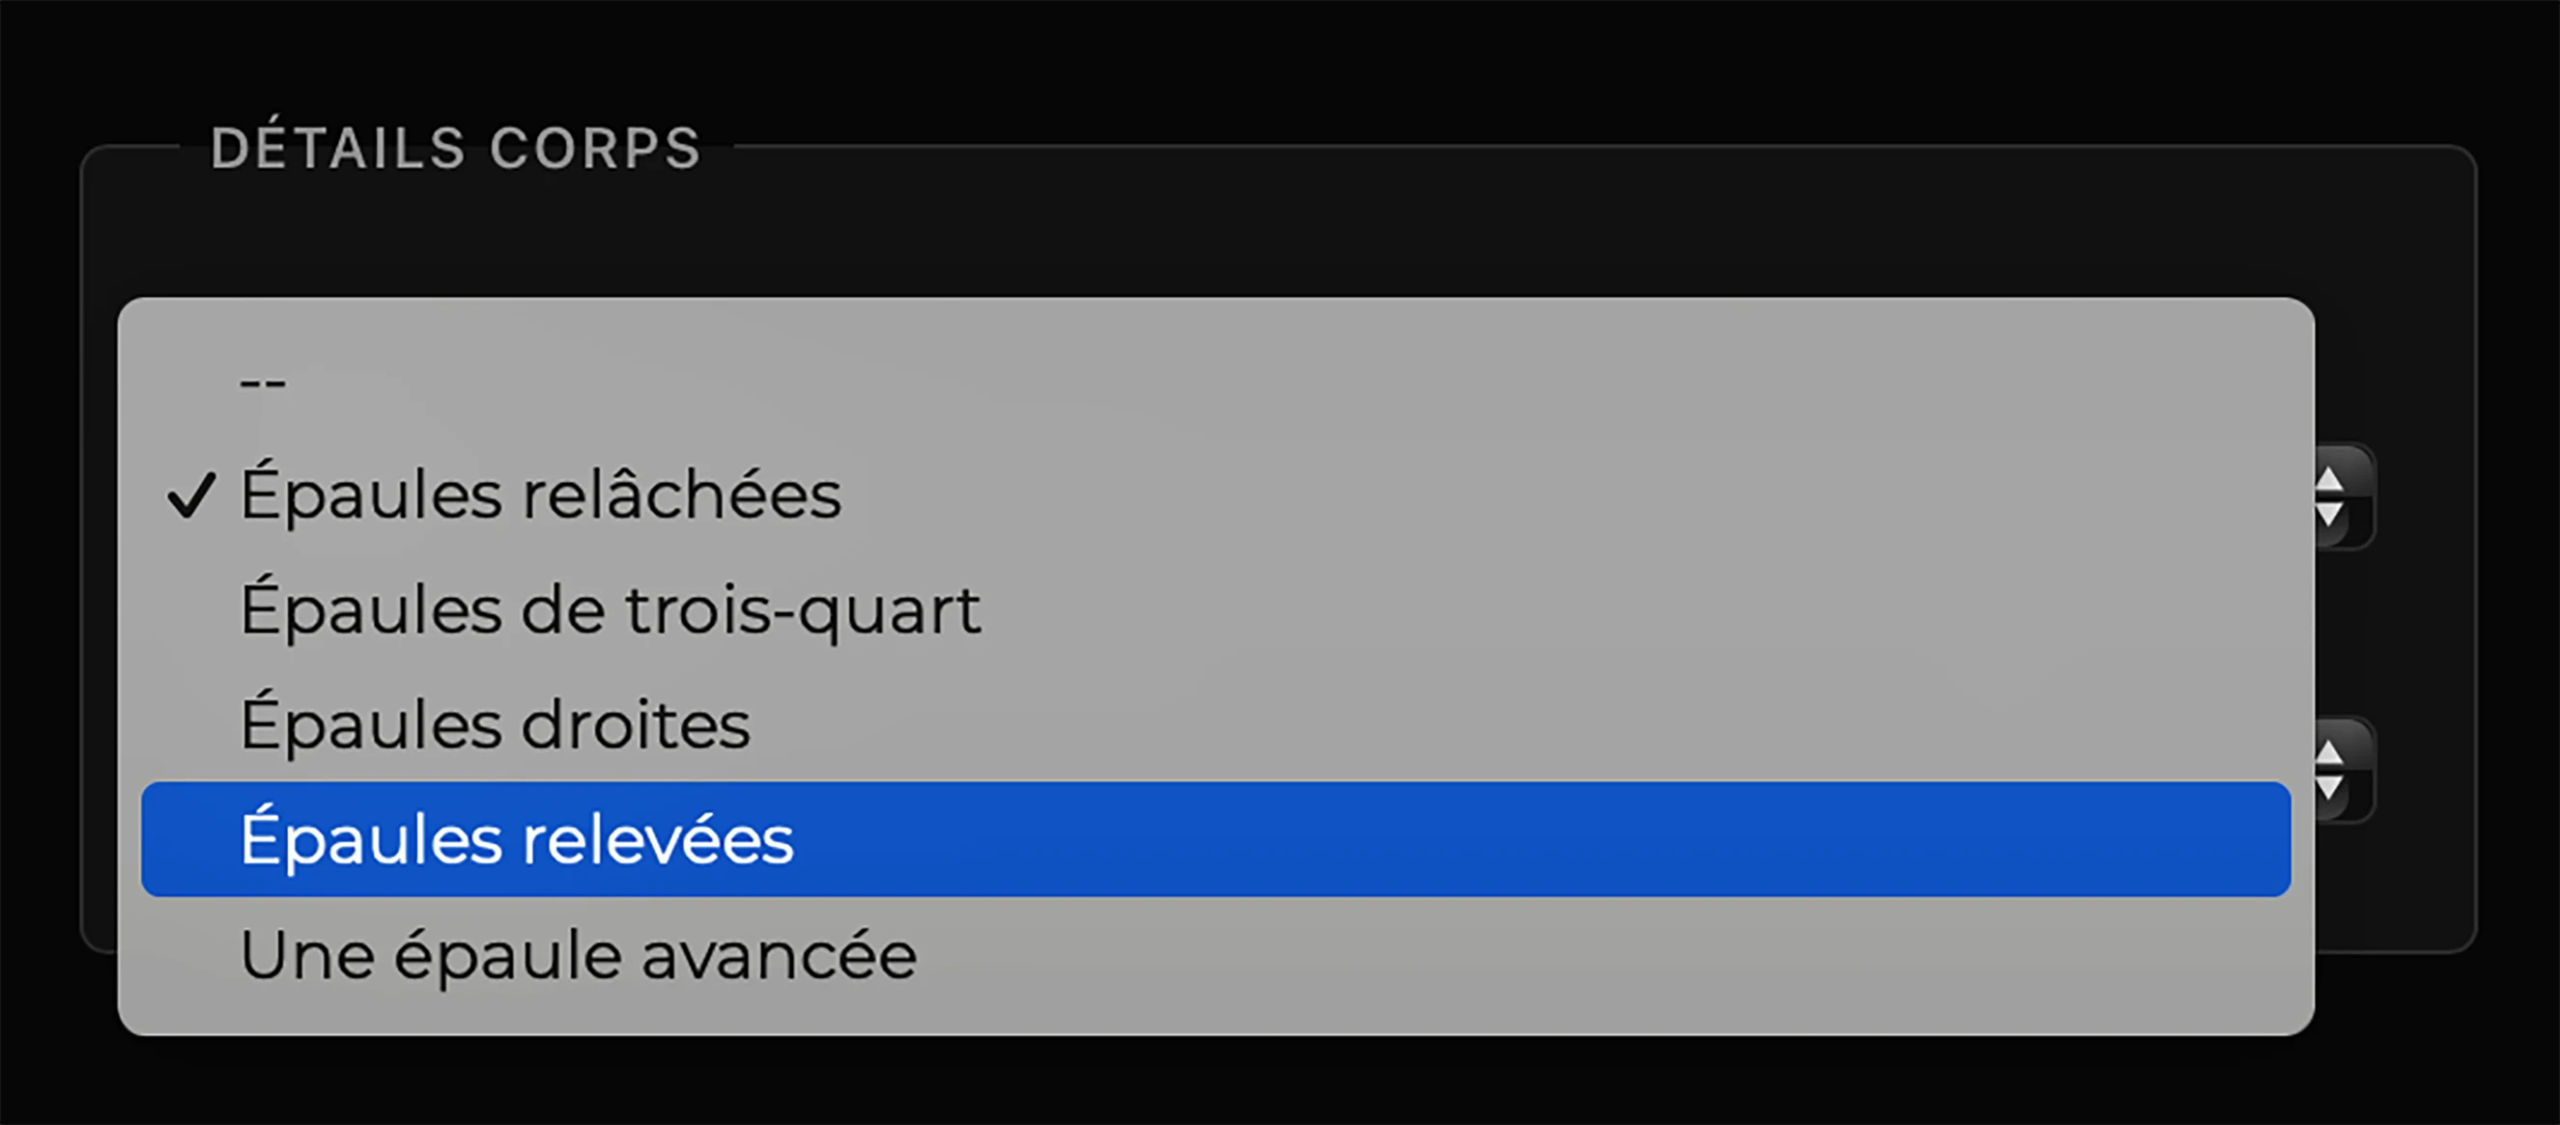The height and width of the screenshot is (1125, 2560).
Task: Click the DÉTAILS CORPS section heading
Action: [x=456, y=148]
